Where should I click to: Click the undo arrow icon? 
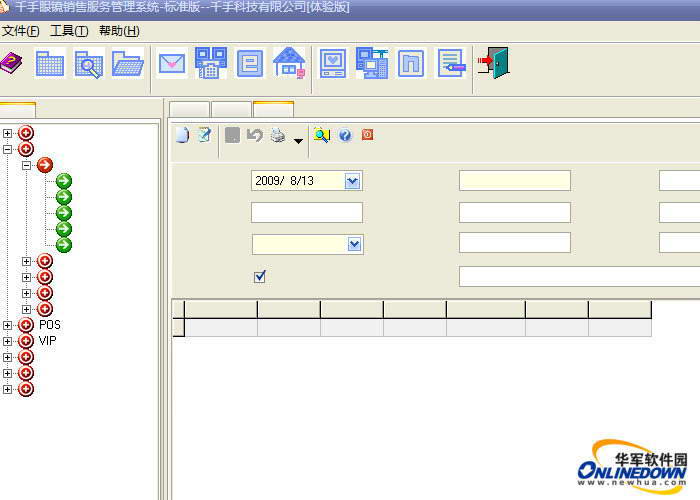pos(254,135)
